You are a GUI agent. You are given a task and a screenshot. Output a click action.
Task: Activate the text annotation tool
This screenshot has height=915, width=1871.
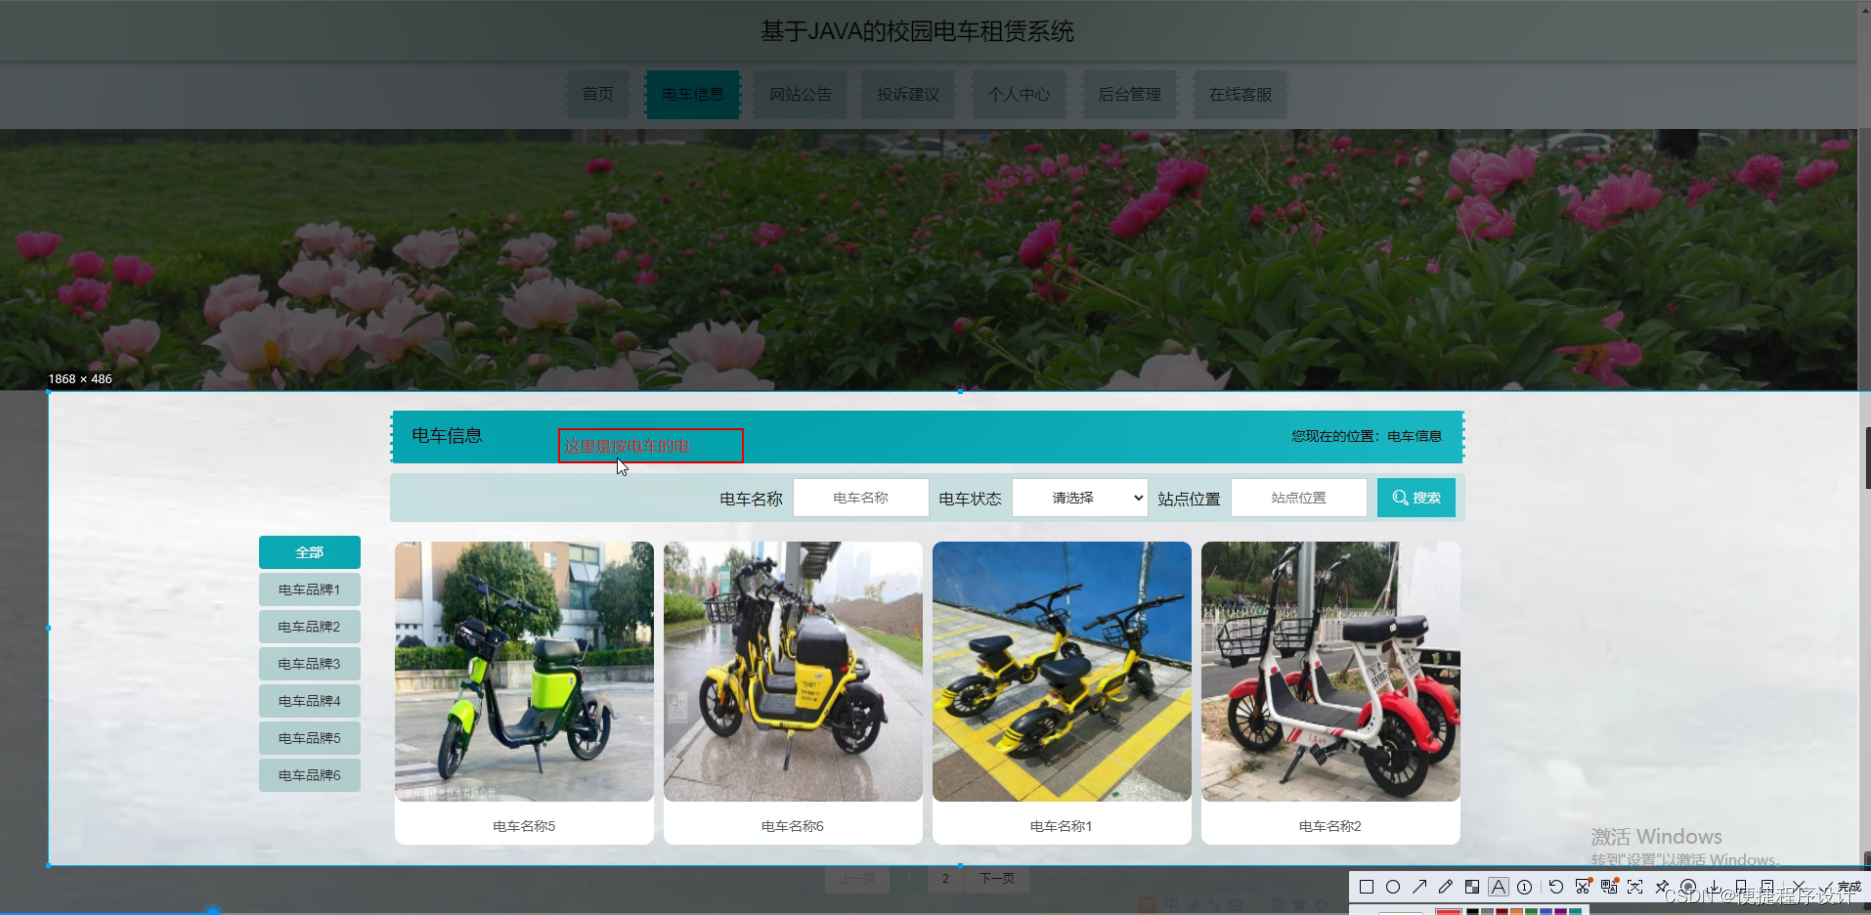[1498, 887]
